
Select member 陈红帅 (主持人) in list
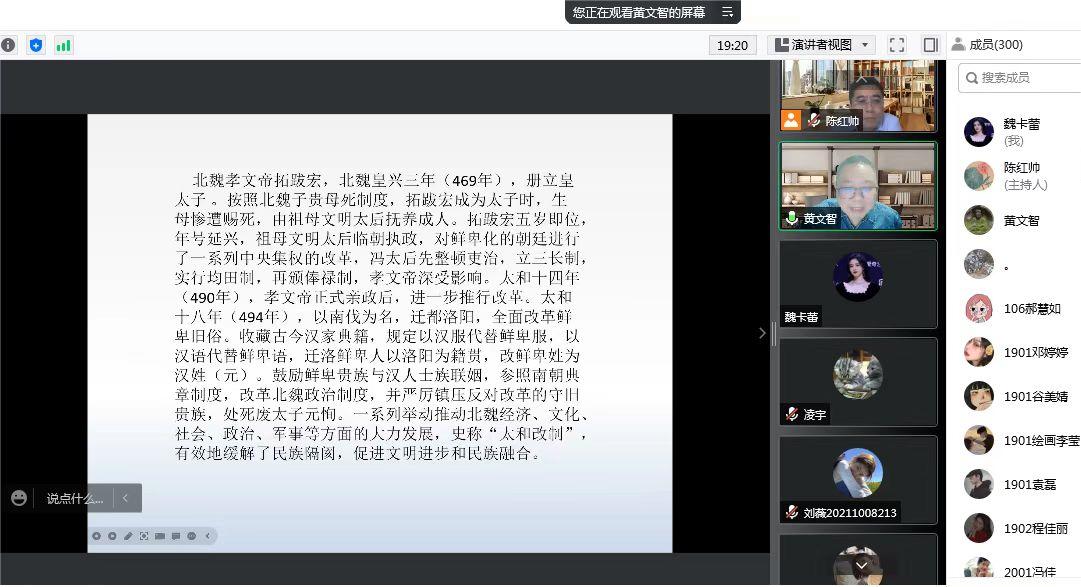(1022, 176)
